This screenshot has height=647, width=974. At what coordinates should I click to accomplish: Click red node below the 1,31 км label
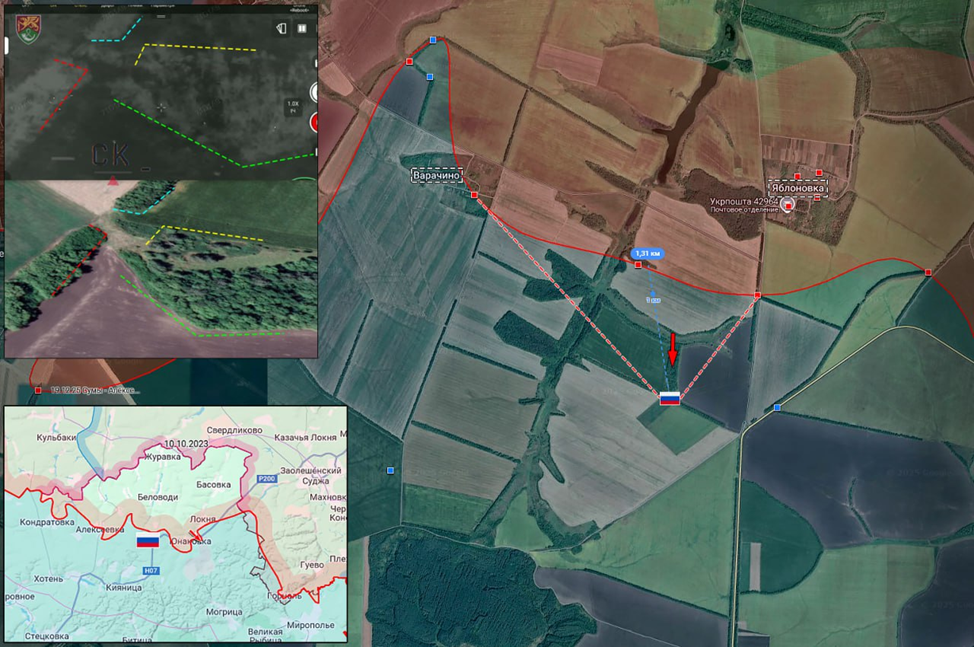click(x=639, y=265)
